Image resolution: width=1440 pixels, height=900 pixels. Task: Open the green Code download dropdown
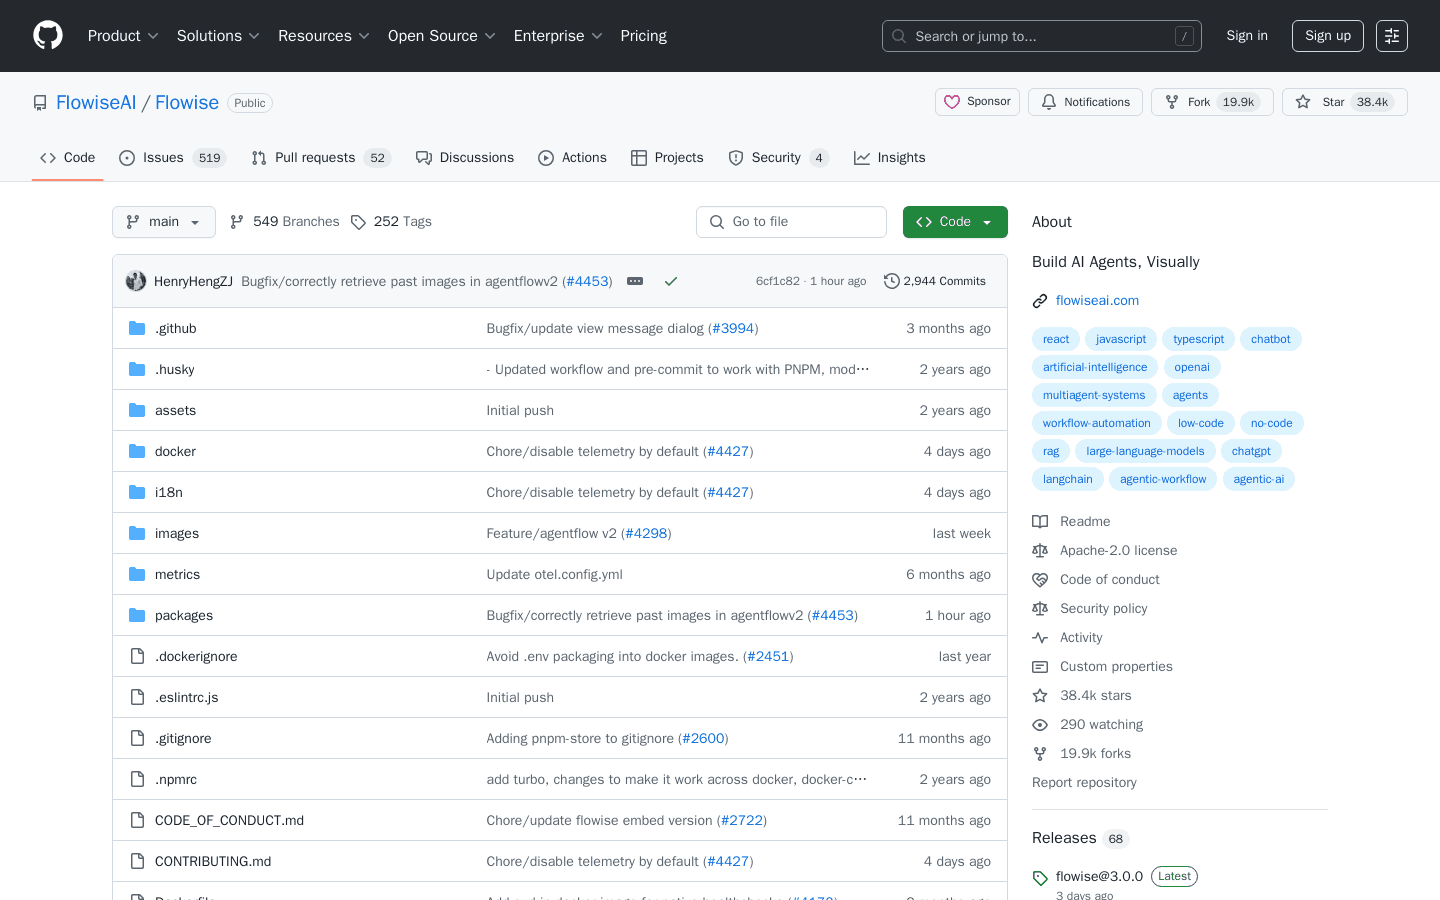[955, 221]
